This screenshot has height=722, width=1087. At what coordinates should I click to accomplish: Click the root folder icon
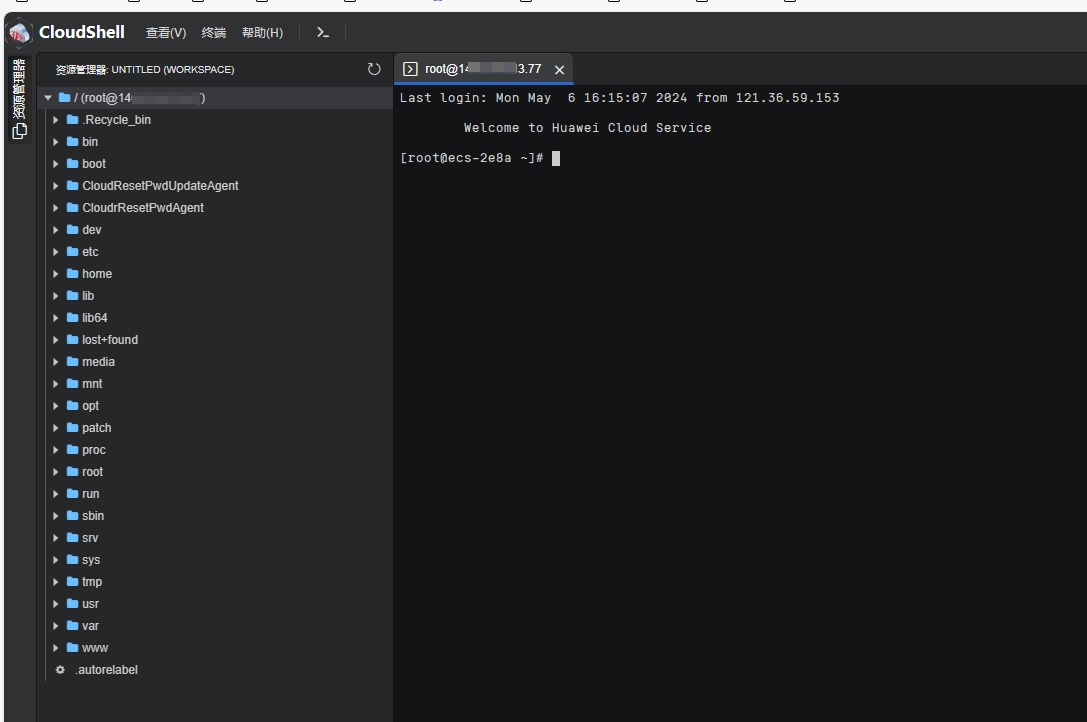click(72, 472)
